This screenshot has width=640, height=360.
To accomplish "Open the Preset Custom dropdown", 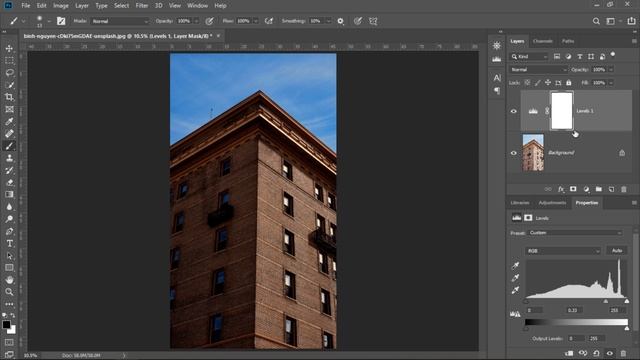I will pyautogui.click(x=575, y=233).
